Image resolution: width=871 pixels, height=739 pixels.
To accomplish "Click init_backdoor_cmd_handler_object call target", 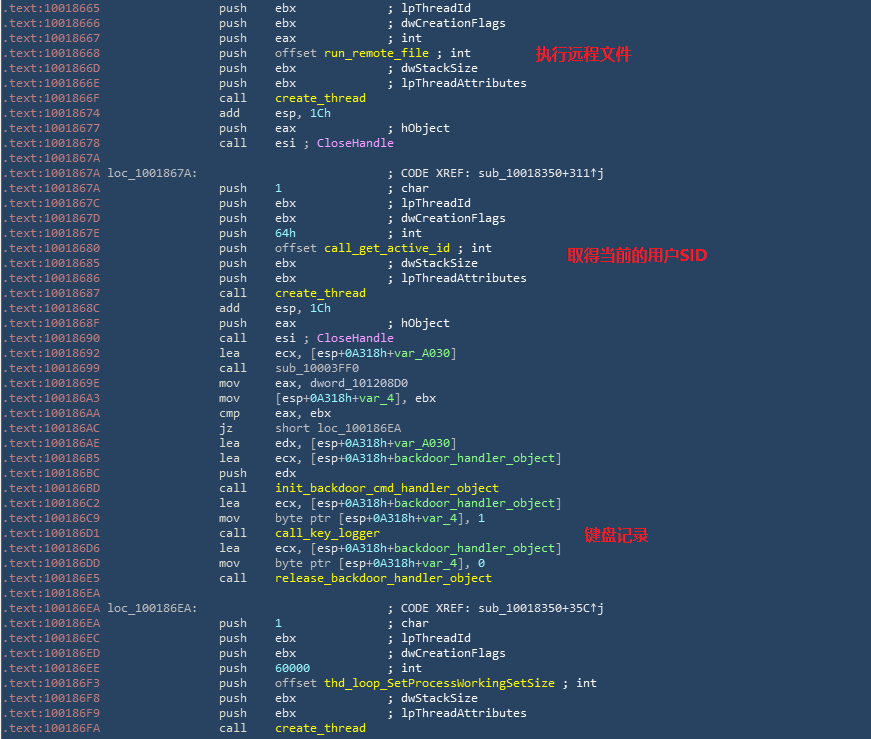I will point(386,488).
